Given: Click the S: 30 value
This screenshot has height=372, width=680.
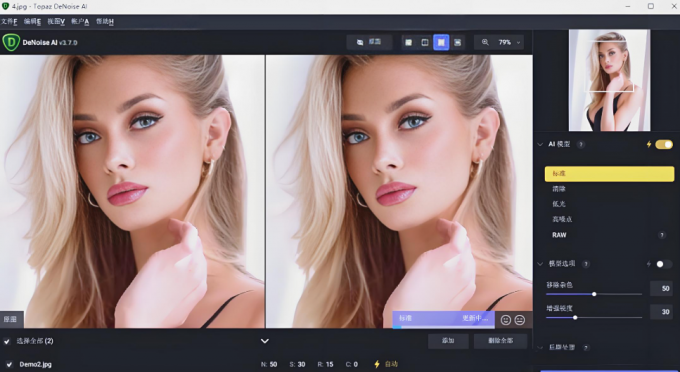Looking at the screenshot, I should [298, 364].
